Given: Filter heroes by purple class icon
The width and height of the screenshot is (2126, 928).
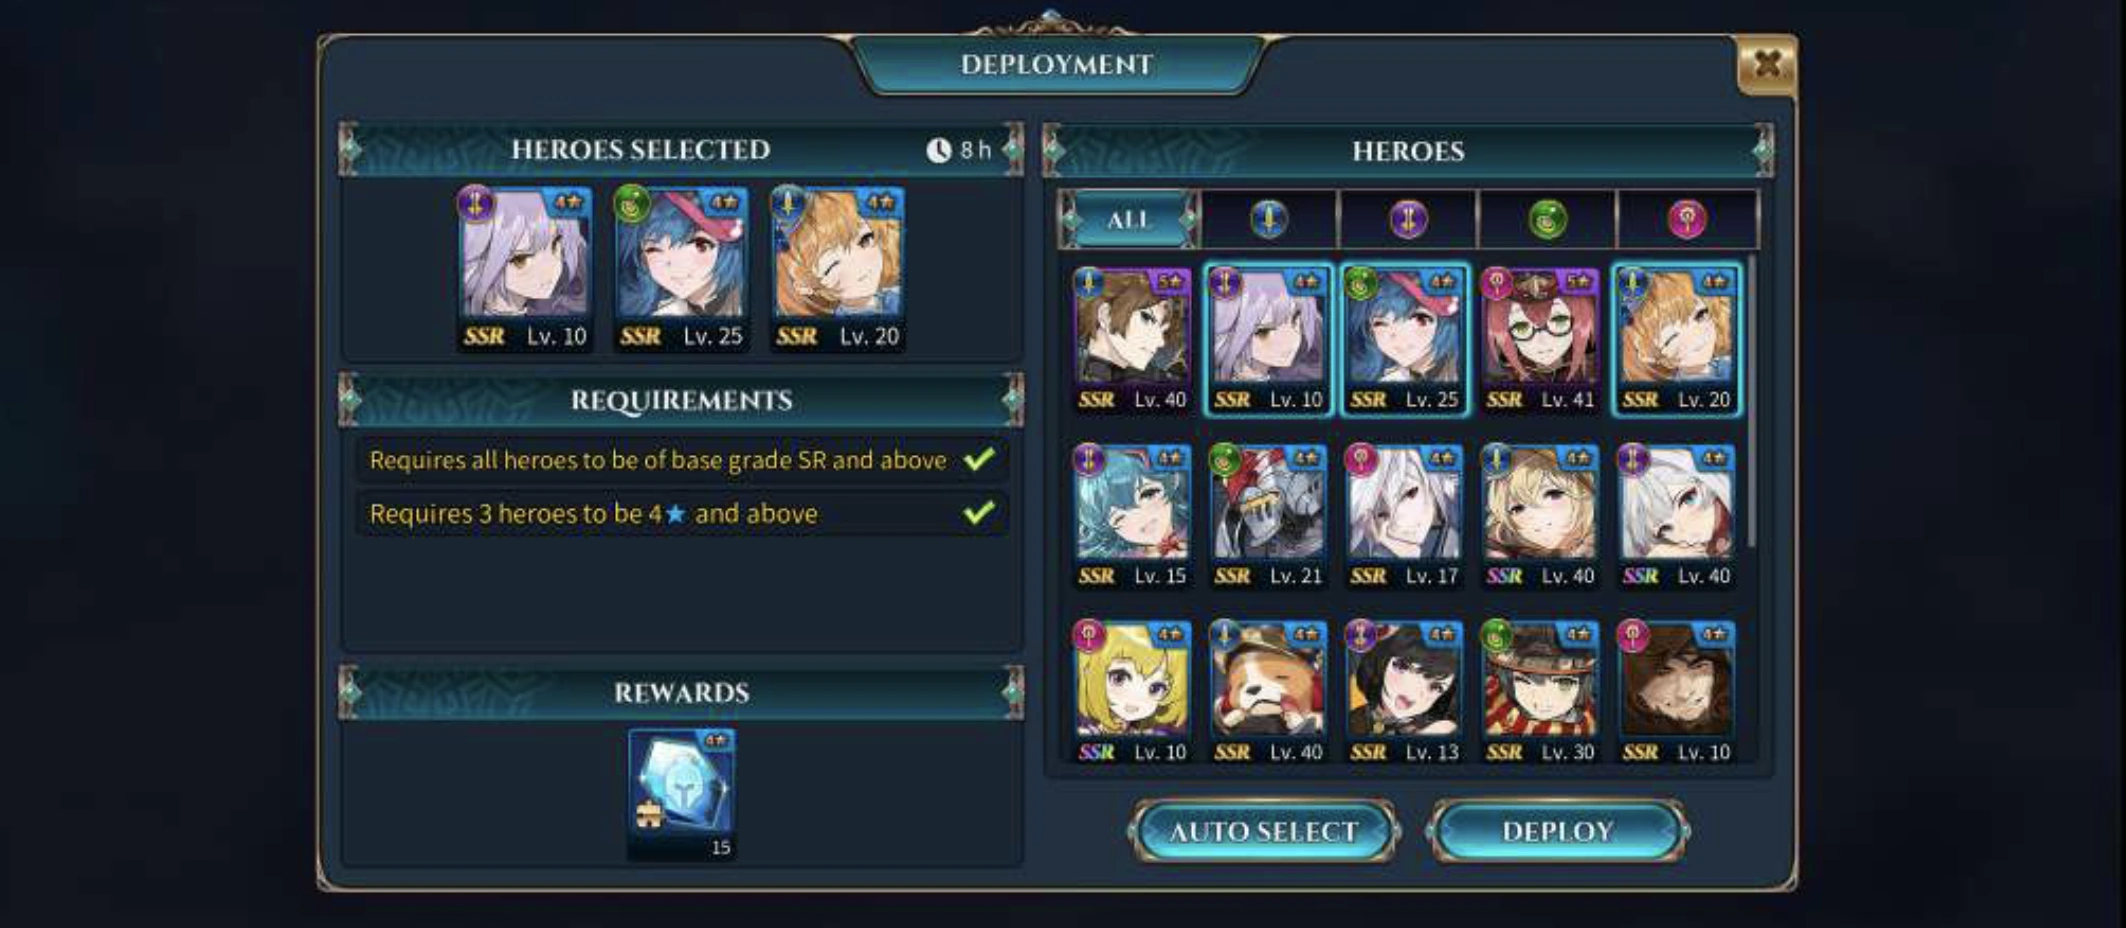Looking at the screenshot, I should pos(1408,219).
